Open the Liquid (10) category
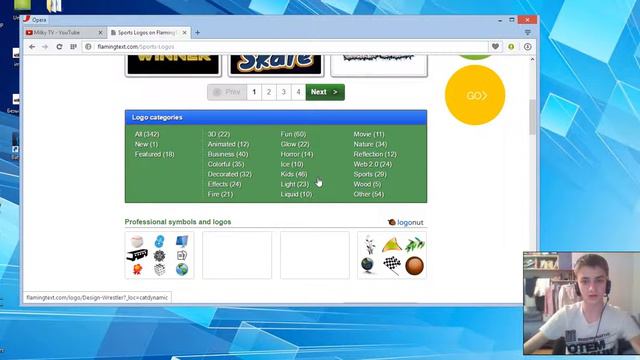The image size is (640, 360). [x=296, y=194]
